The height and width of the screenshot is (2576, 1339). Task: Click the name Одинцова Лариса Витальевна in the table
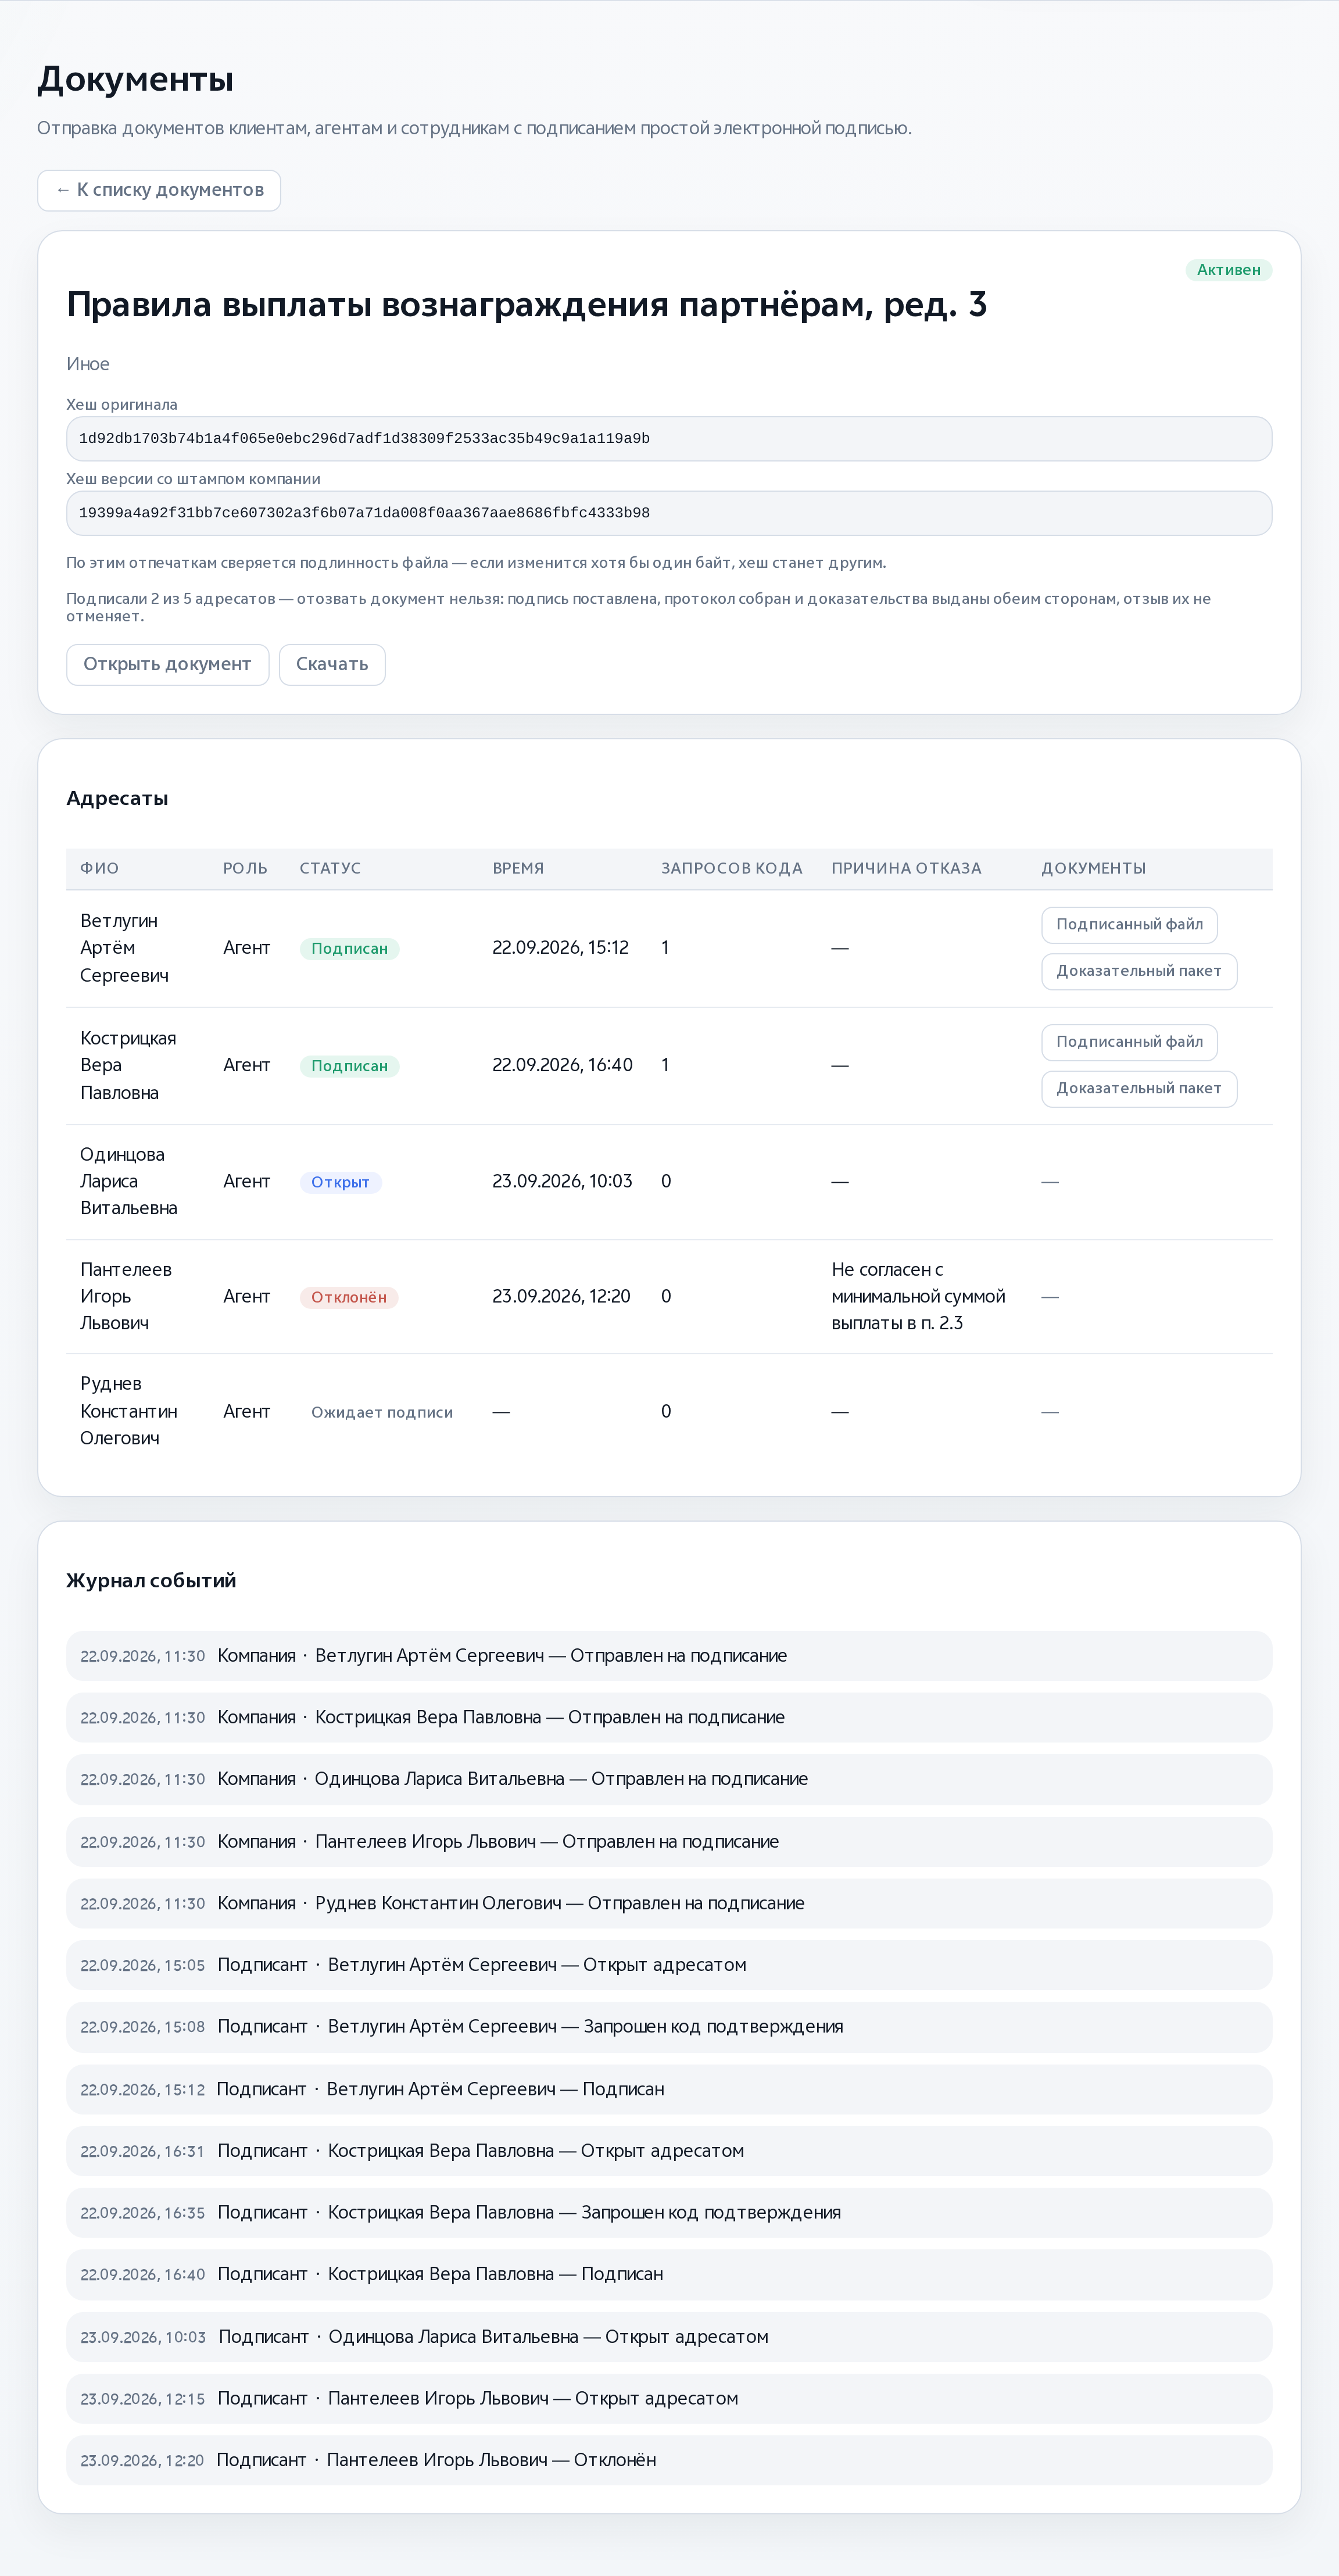click(129, 1181)
